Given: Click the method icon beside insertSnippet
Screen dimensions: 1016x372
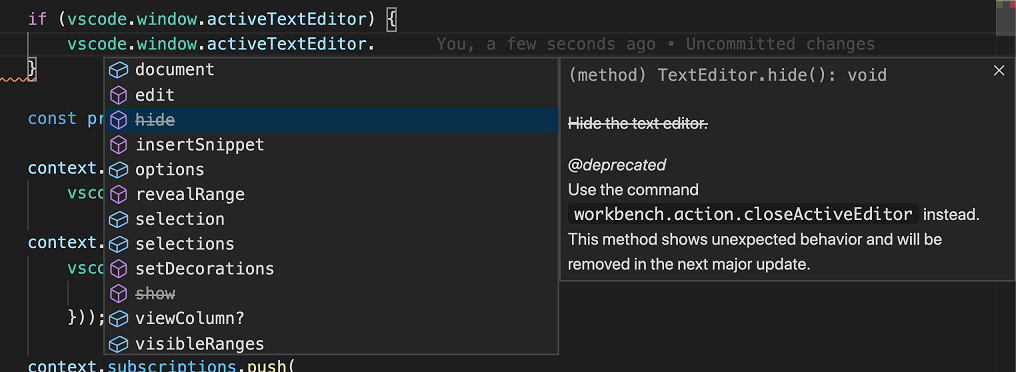Looking at the screenshot, I should coord(119,145).
